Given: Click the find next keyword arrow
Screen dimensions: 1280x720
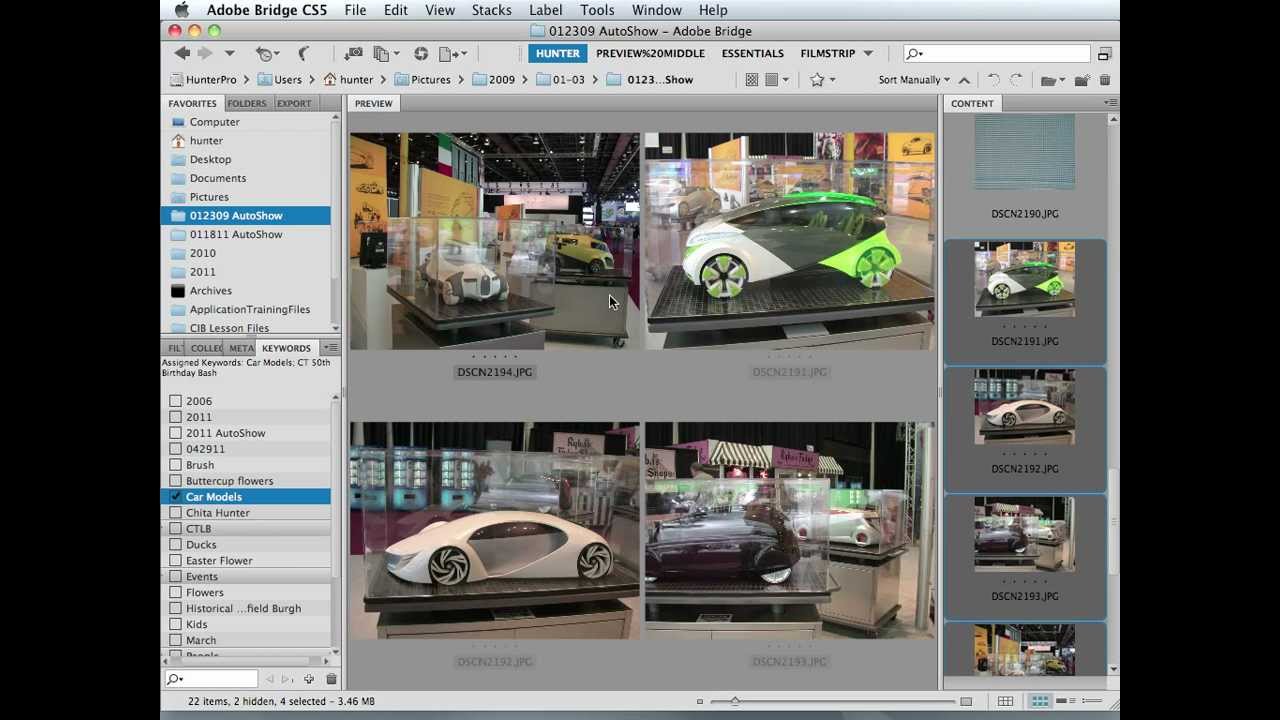Looking at the screenshot, I should (287, 679).
